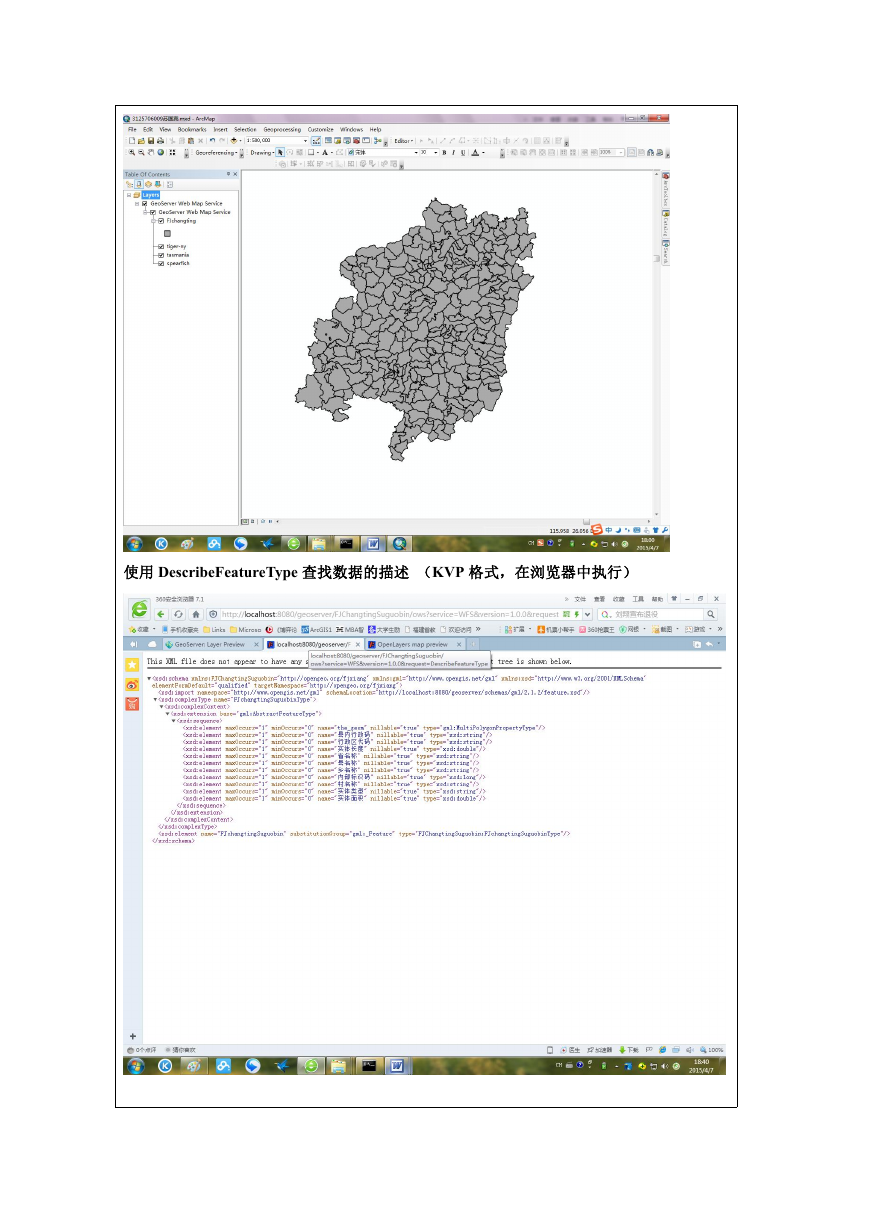Click the file explorer icon in upper taskbar
The height and width of the screenshot is (1228, 869).
pyautogui.click(x=319, y=543)
